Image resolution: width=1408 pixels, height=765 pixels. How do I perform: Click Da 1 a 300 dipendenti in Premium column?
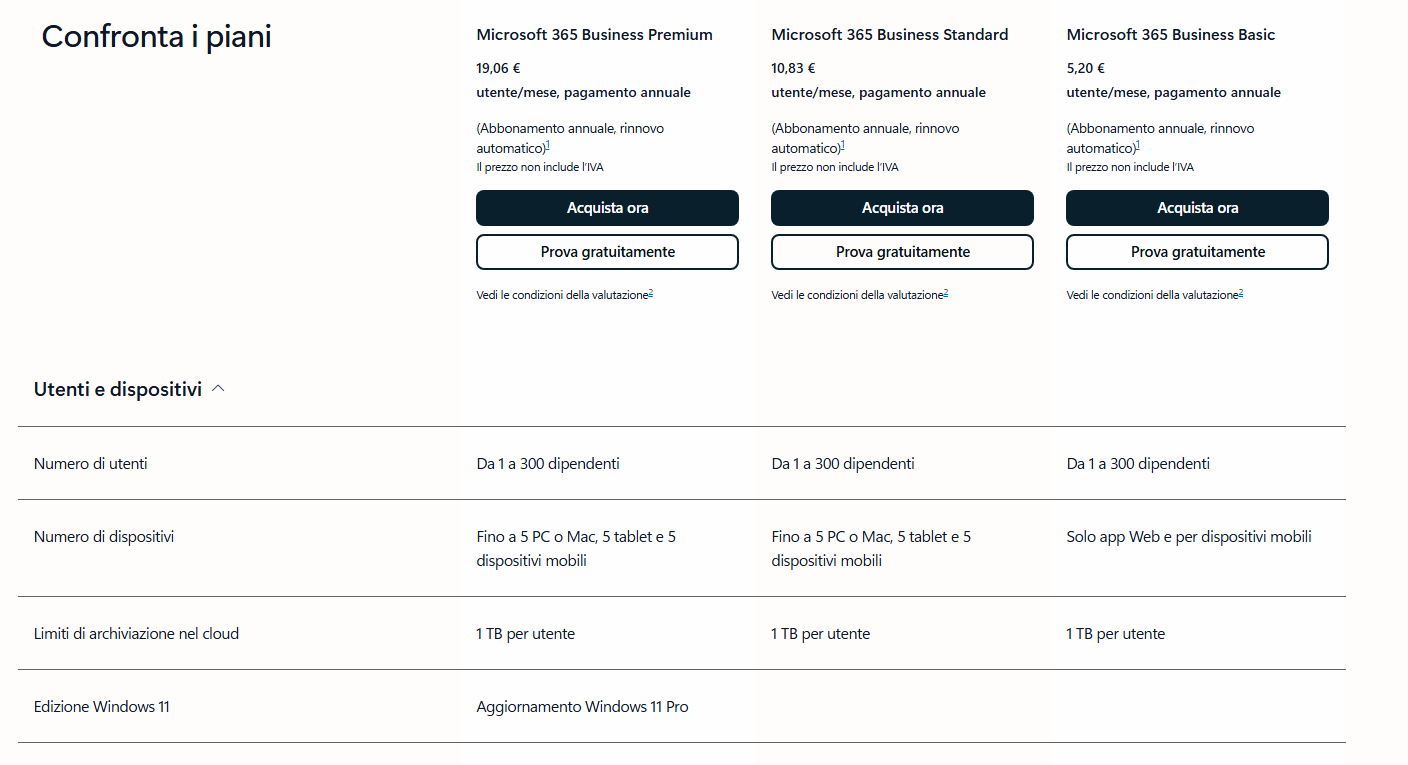point(548,464)
